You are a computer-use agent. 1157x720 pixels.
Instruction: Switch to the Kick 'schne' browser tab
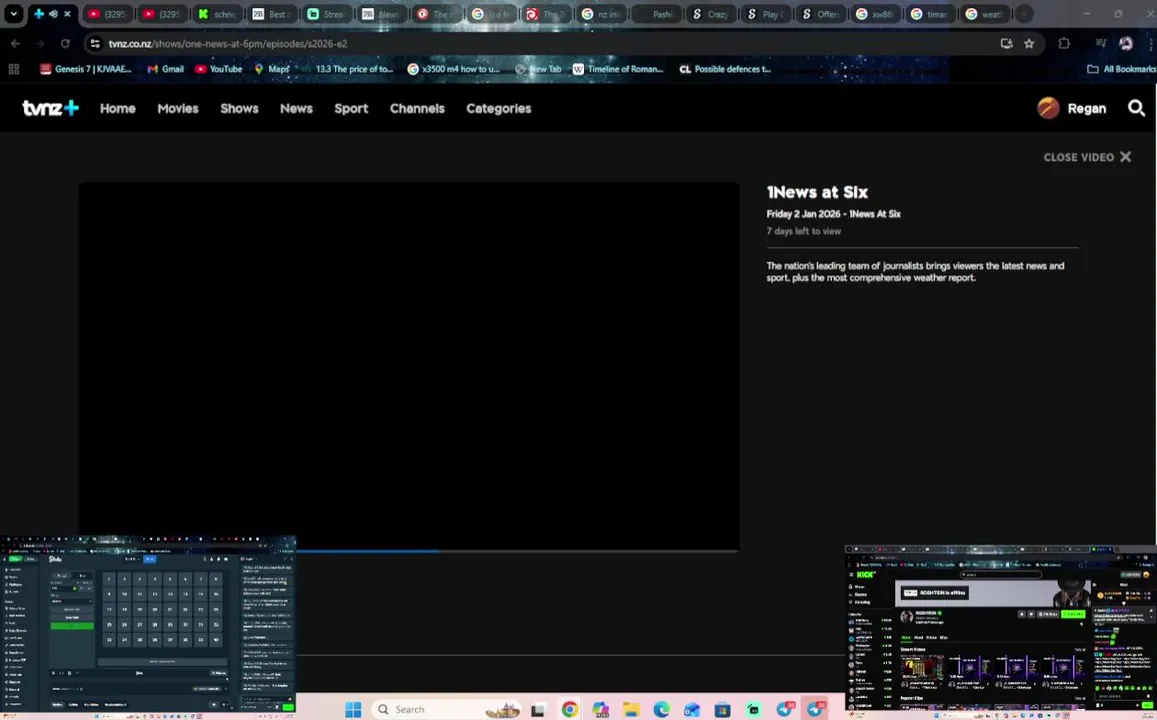pos(218,14)
